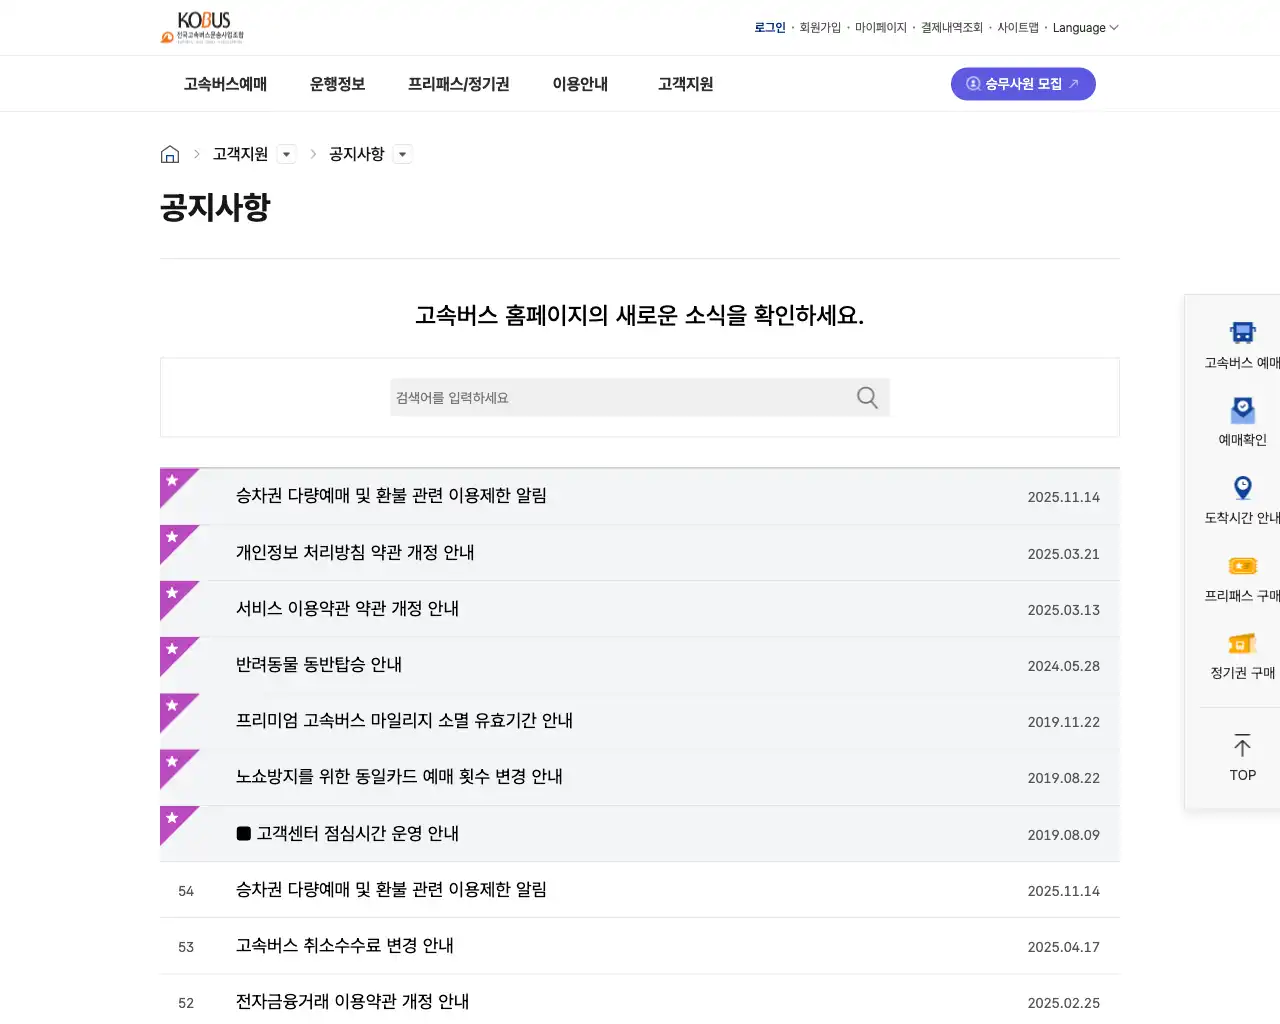This screenshot has width=1280, height=1024.
Task: Select the 프리패스 구매 ticket icon
Action: (x=1242, y=565)
